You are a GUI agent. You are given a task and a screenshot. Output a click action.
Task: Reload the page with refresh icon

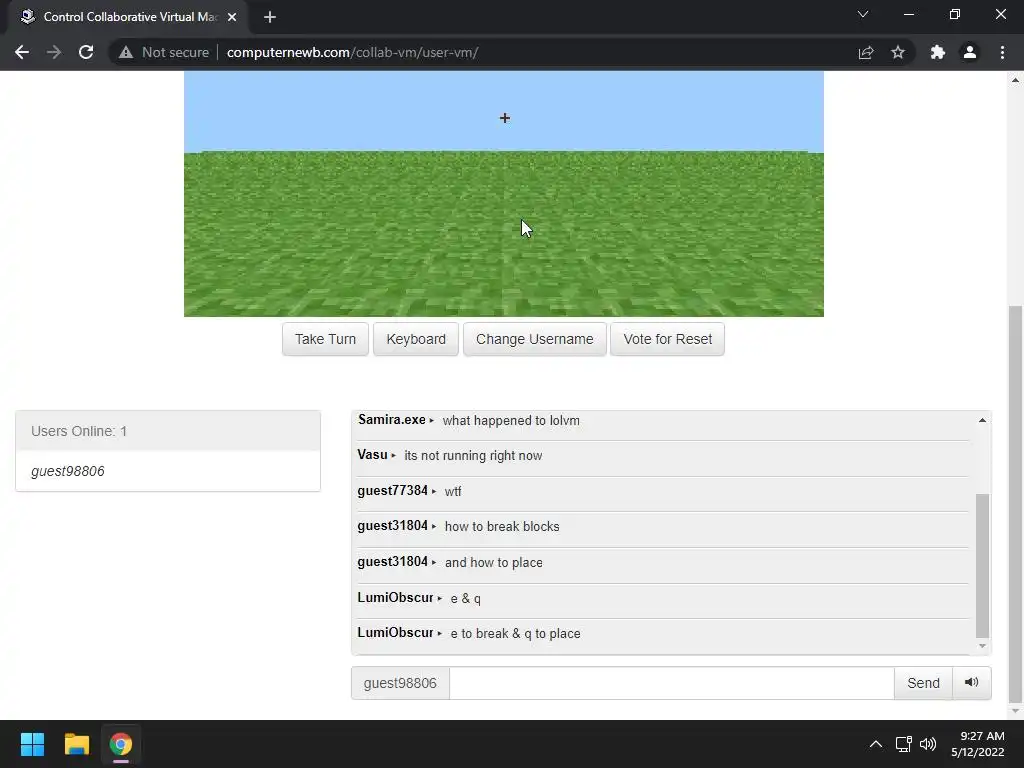(86, 52)
